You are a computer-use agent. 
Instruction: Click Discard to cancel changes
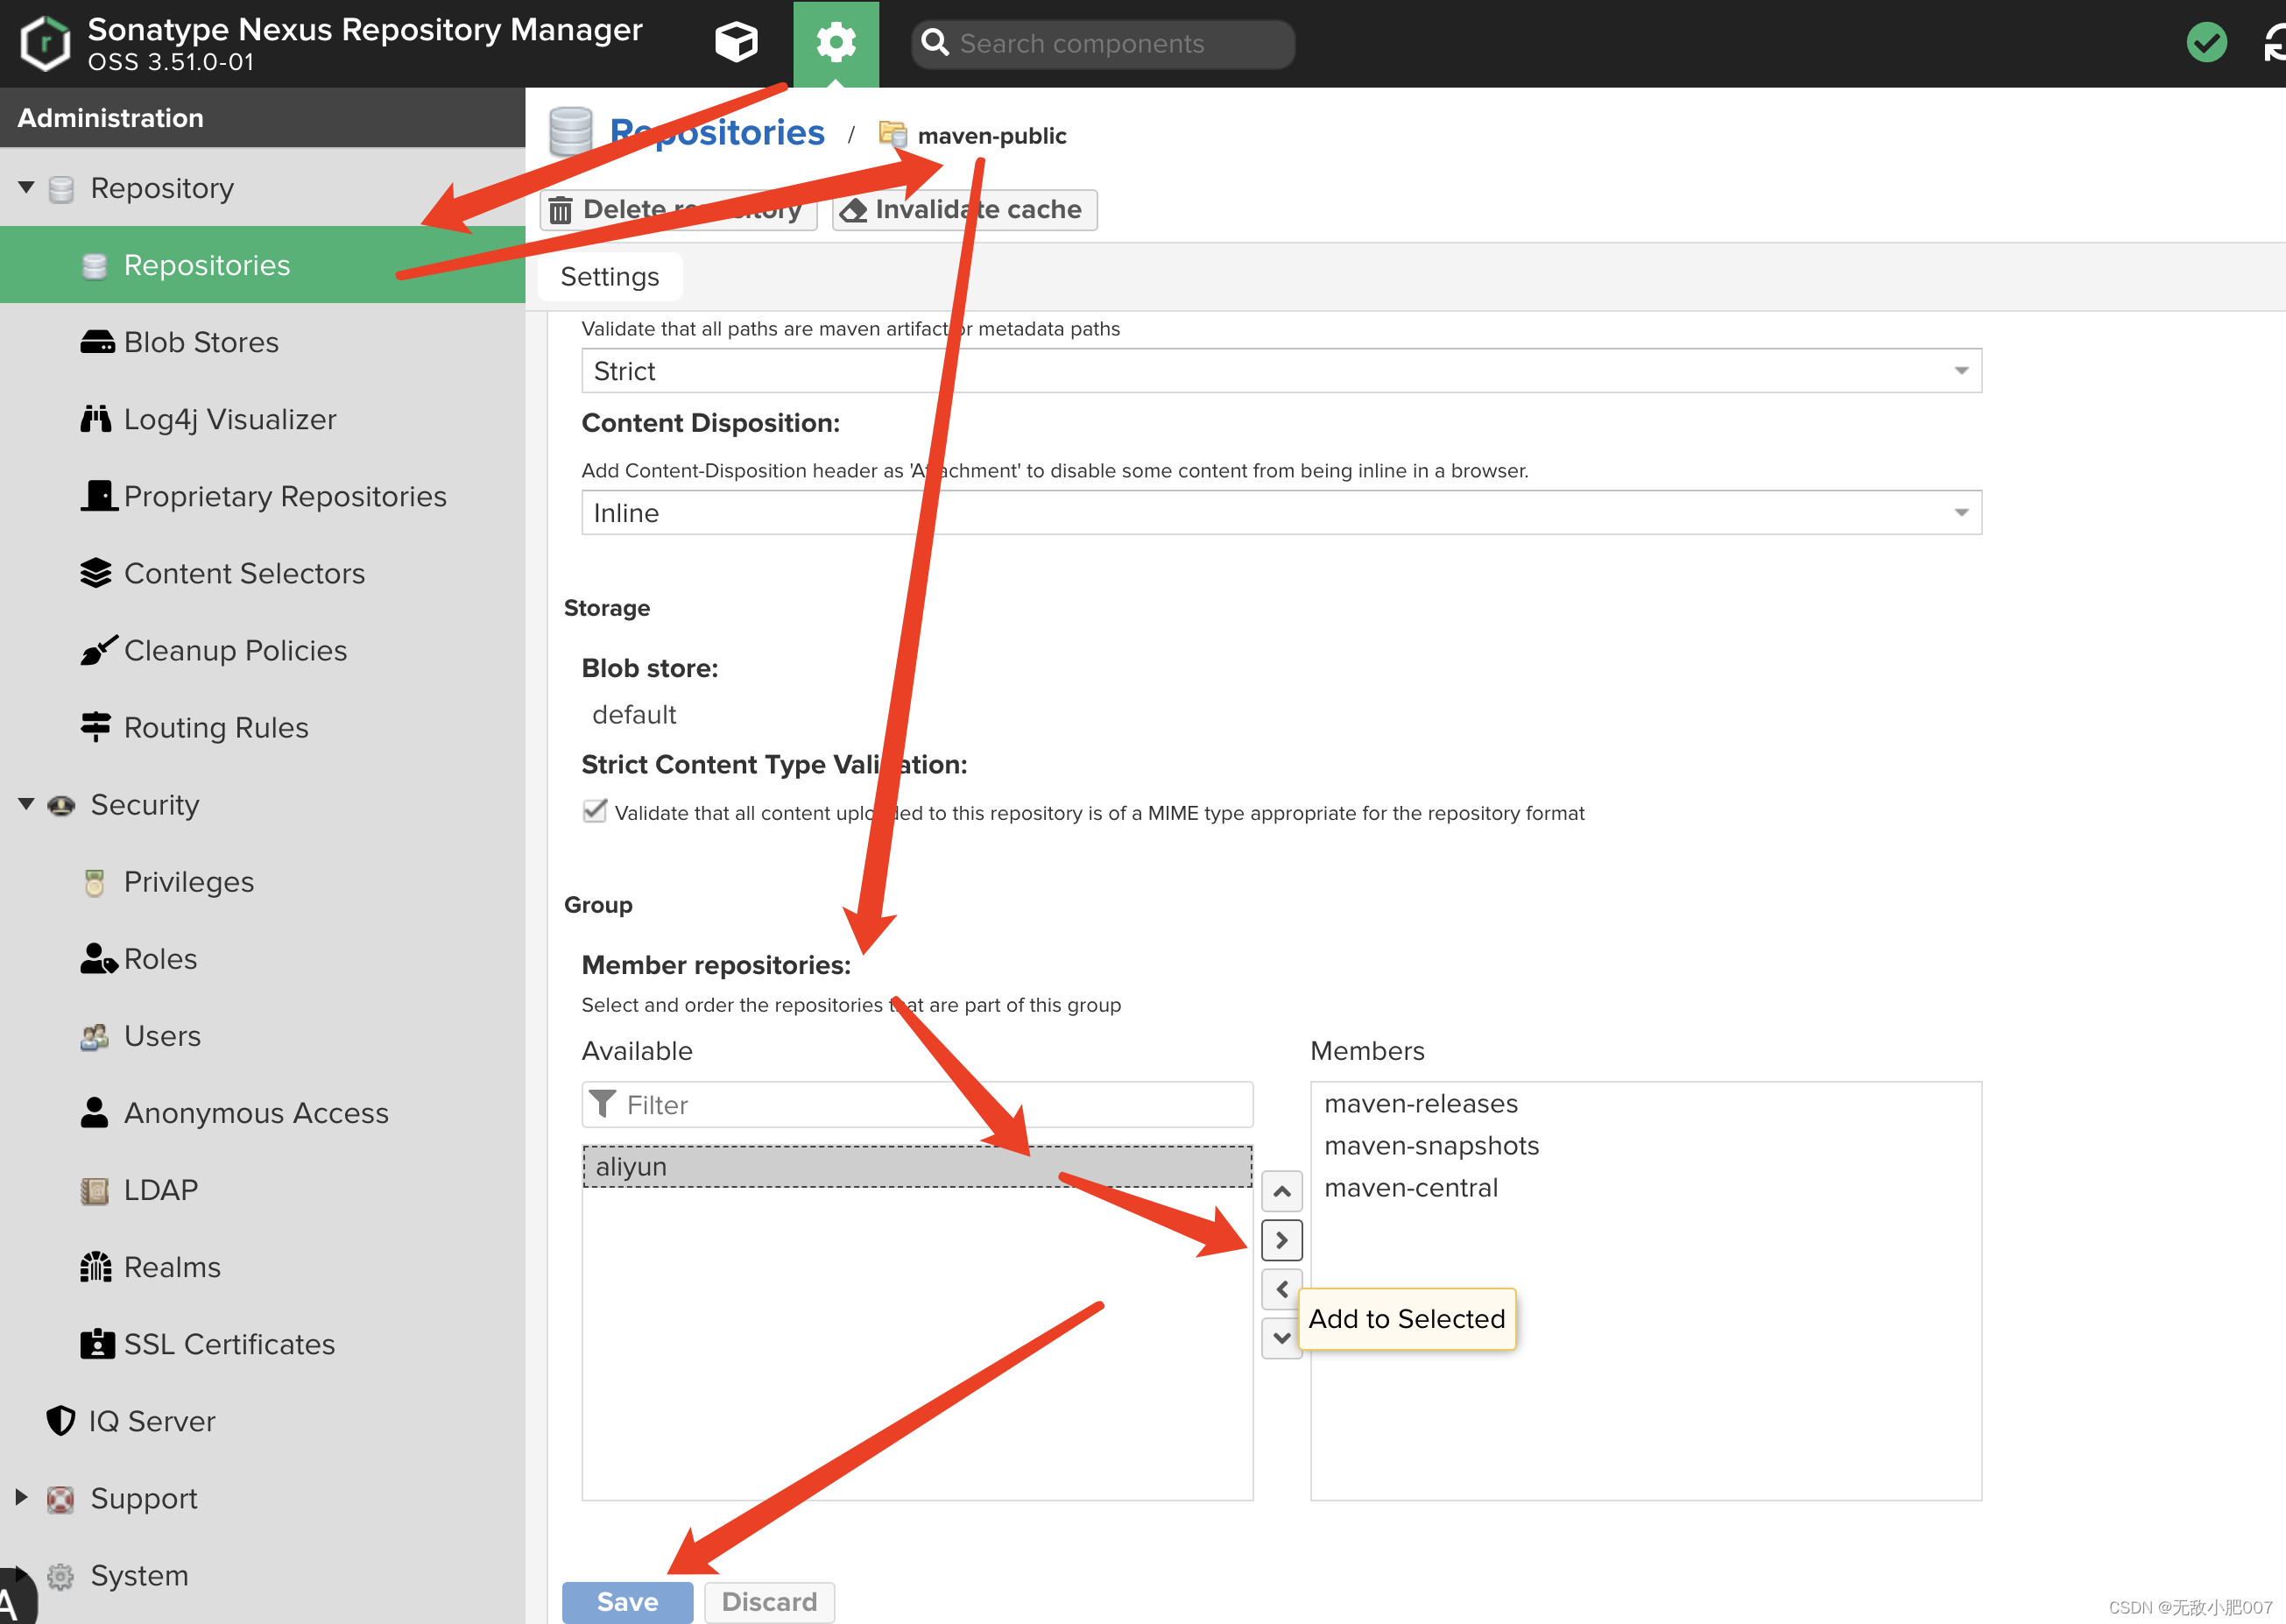(770, 1599)
